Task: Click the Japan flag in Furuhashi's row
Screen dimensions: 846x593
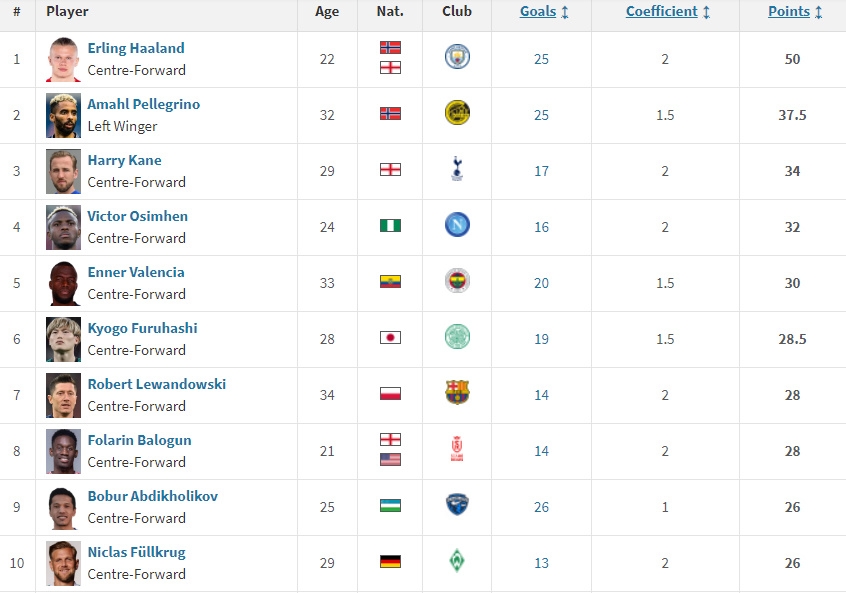Action: point(390,338)
